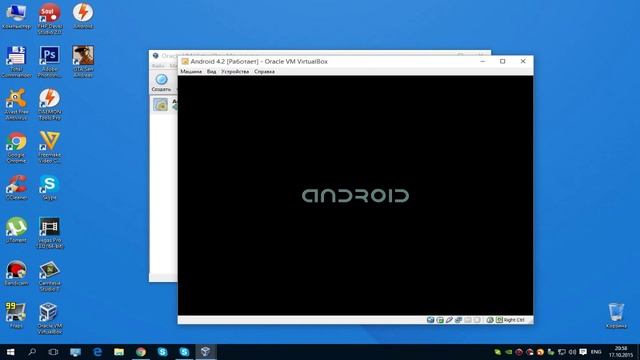Switch to VirtualBox taskbar button

click(205, 352)
